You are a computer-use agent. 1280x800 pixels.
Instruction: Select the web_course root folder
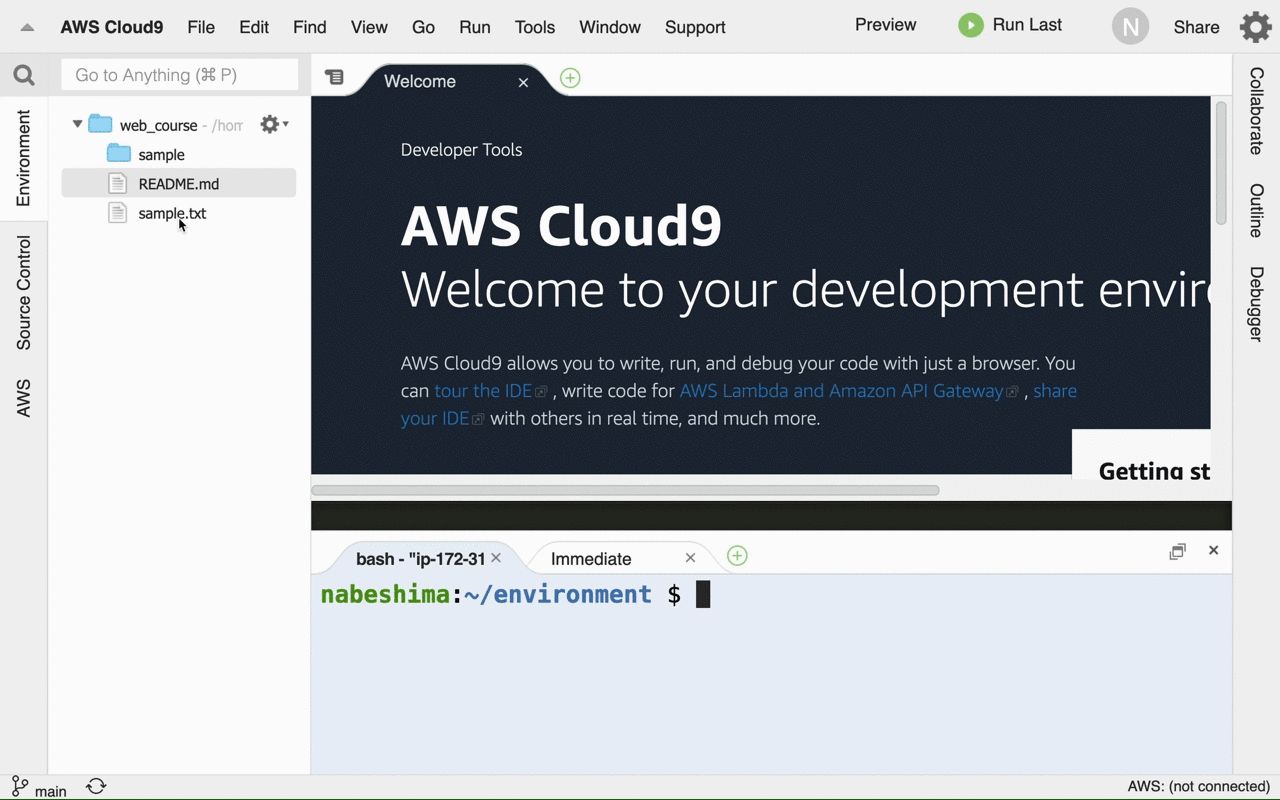point(159,125)
